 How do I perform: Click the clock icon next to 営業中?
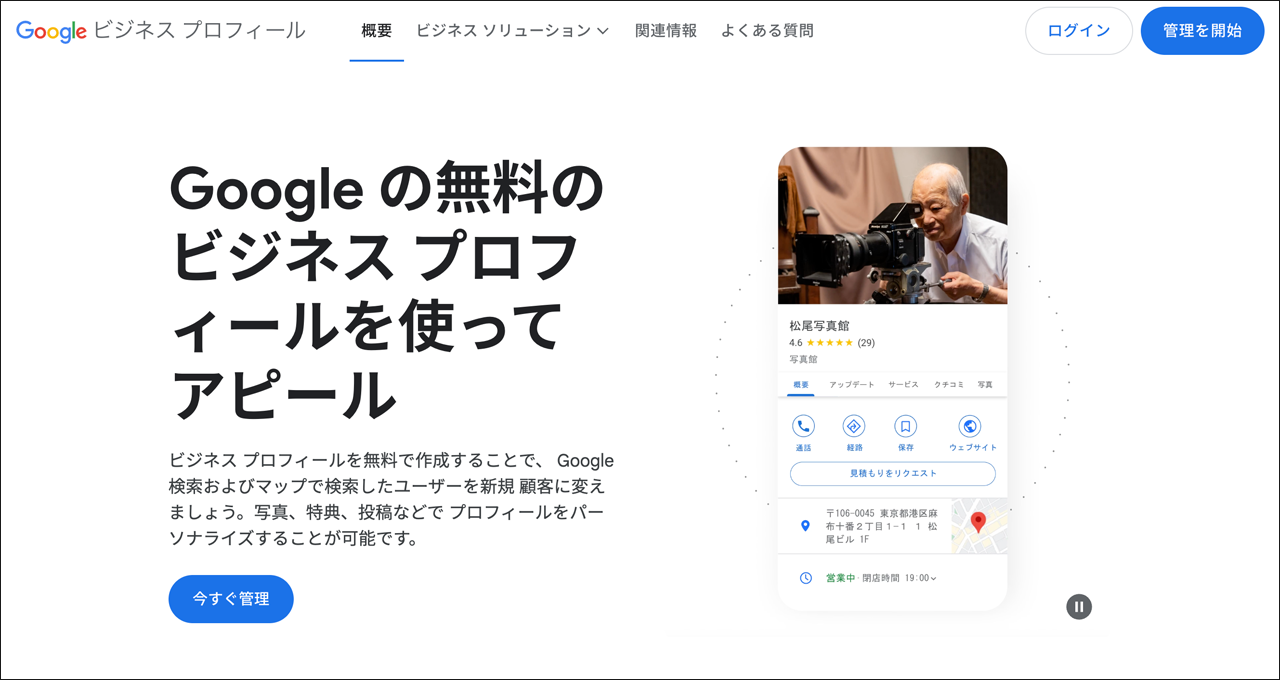tap(806, 578)
